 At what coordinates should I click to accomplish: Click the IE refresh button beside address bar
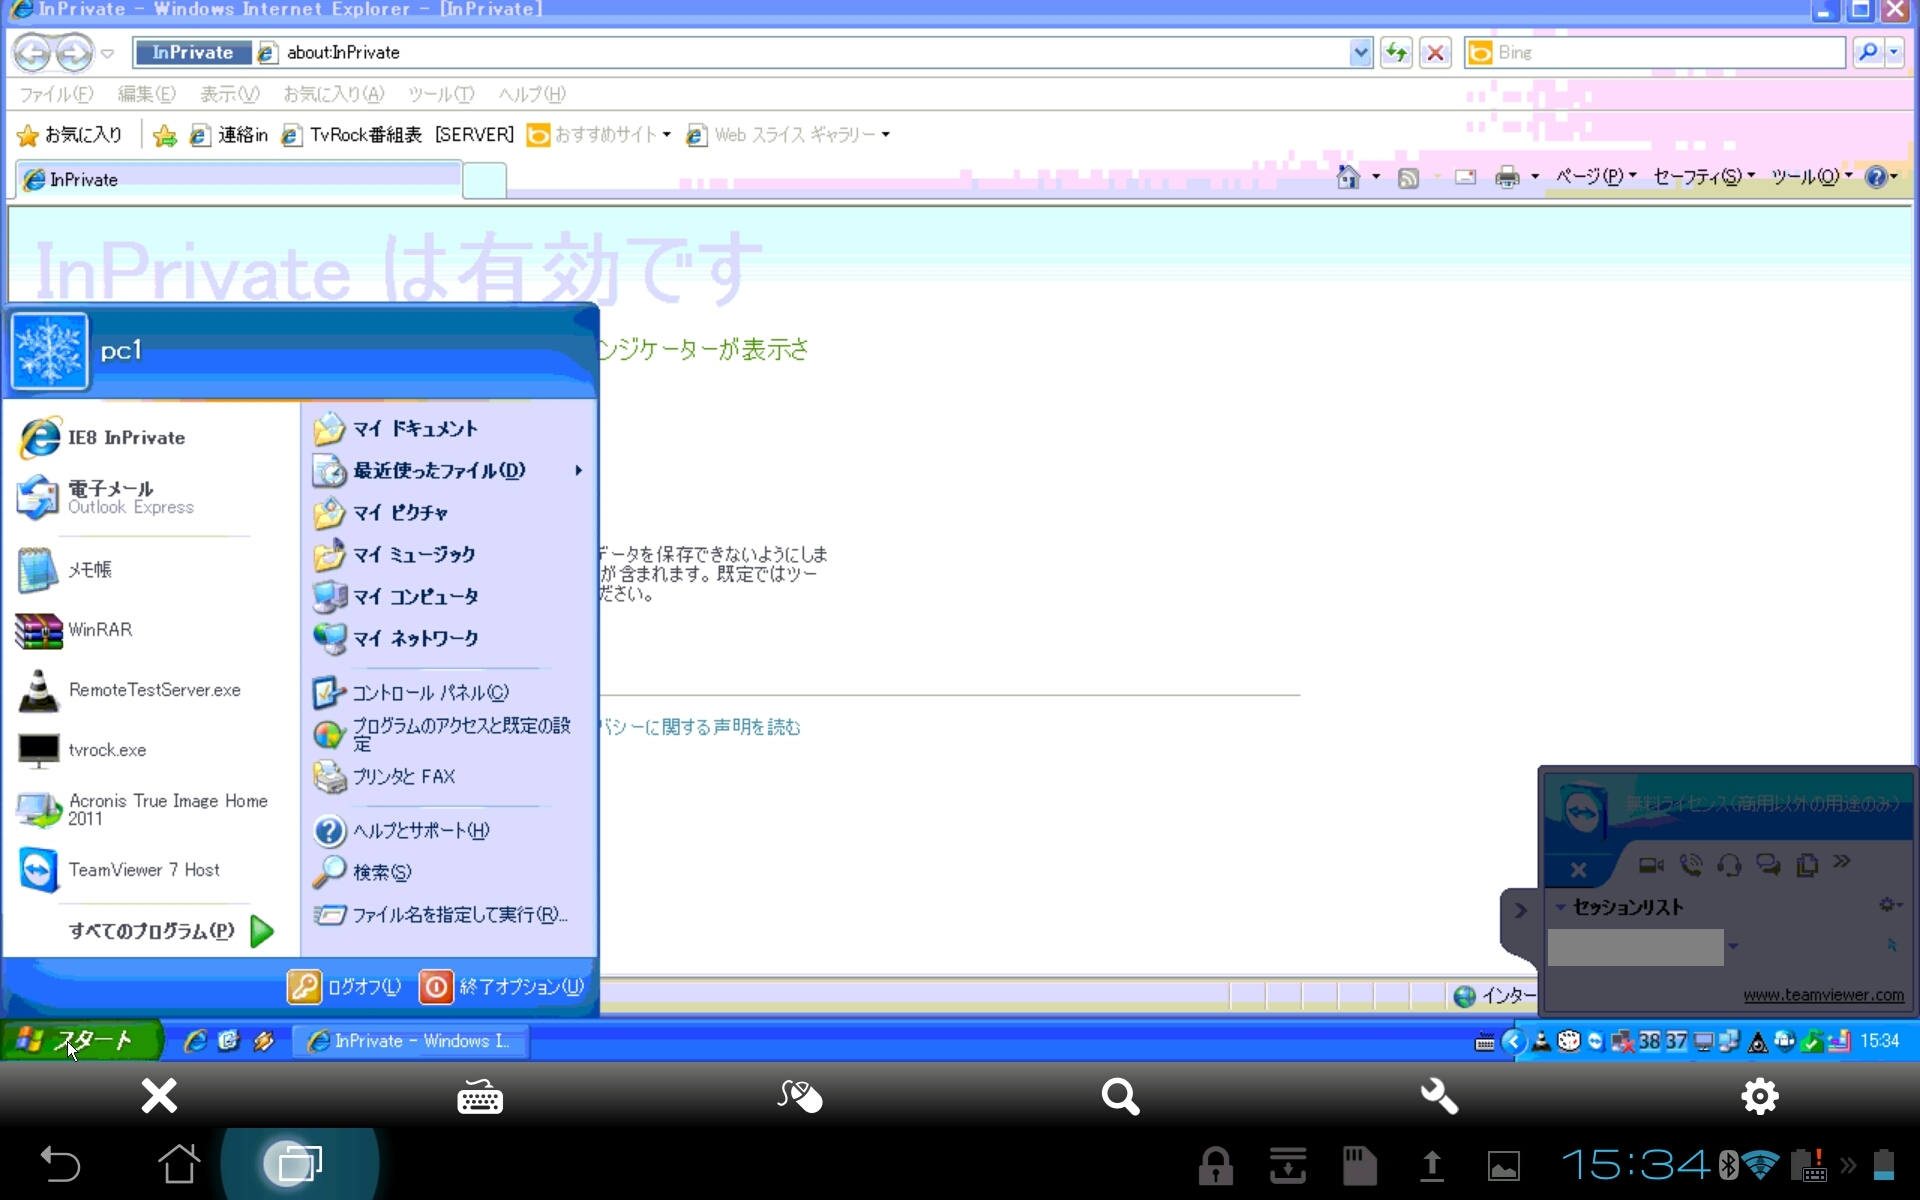tap(1396, 53)
